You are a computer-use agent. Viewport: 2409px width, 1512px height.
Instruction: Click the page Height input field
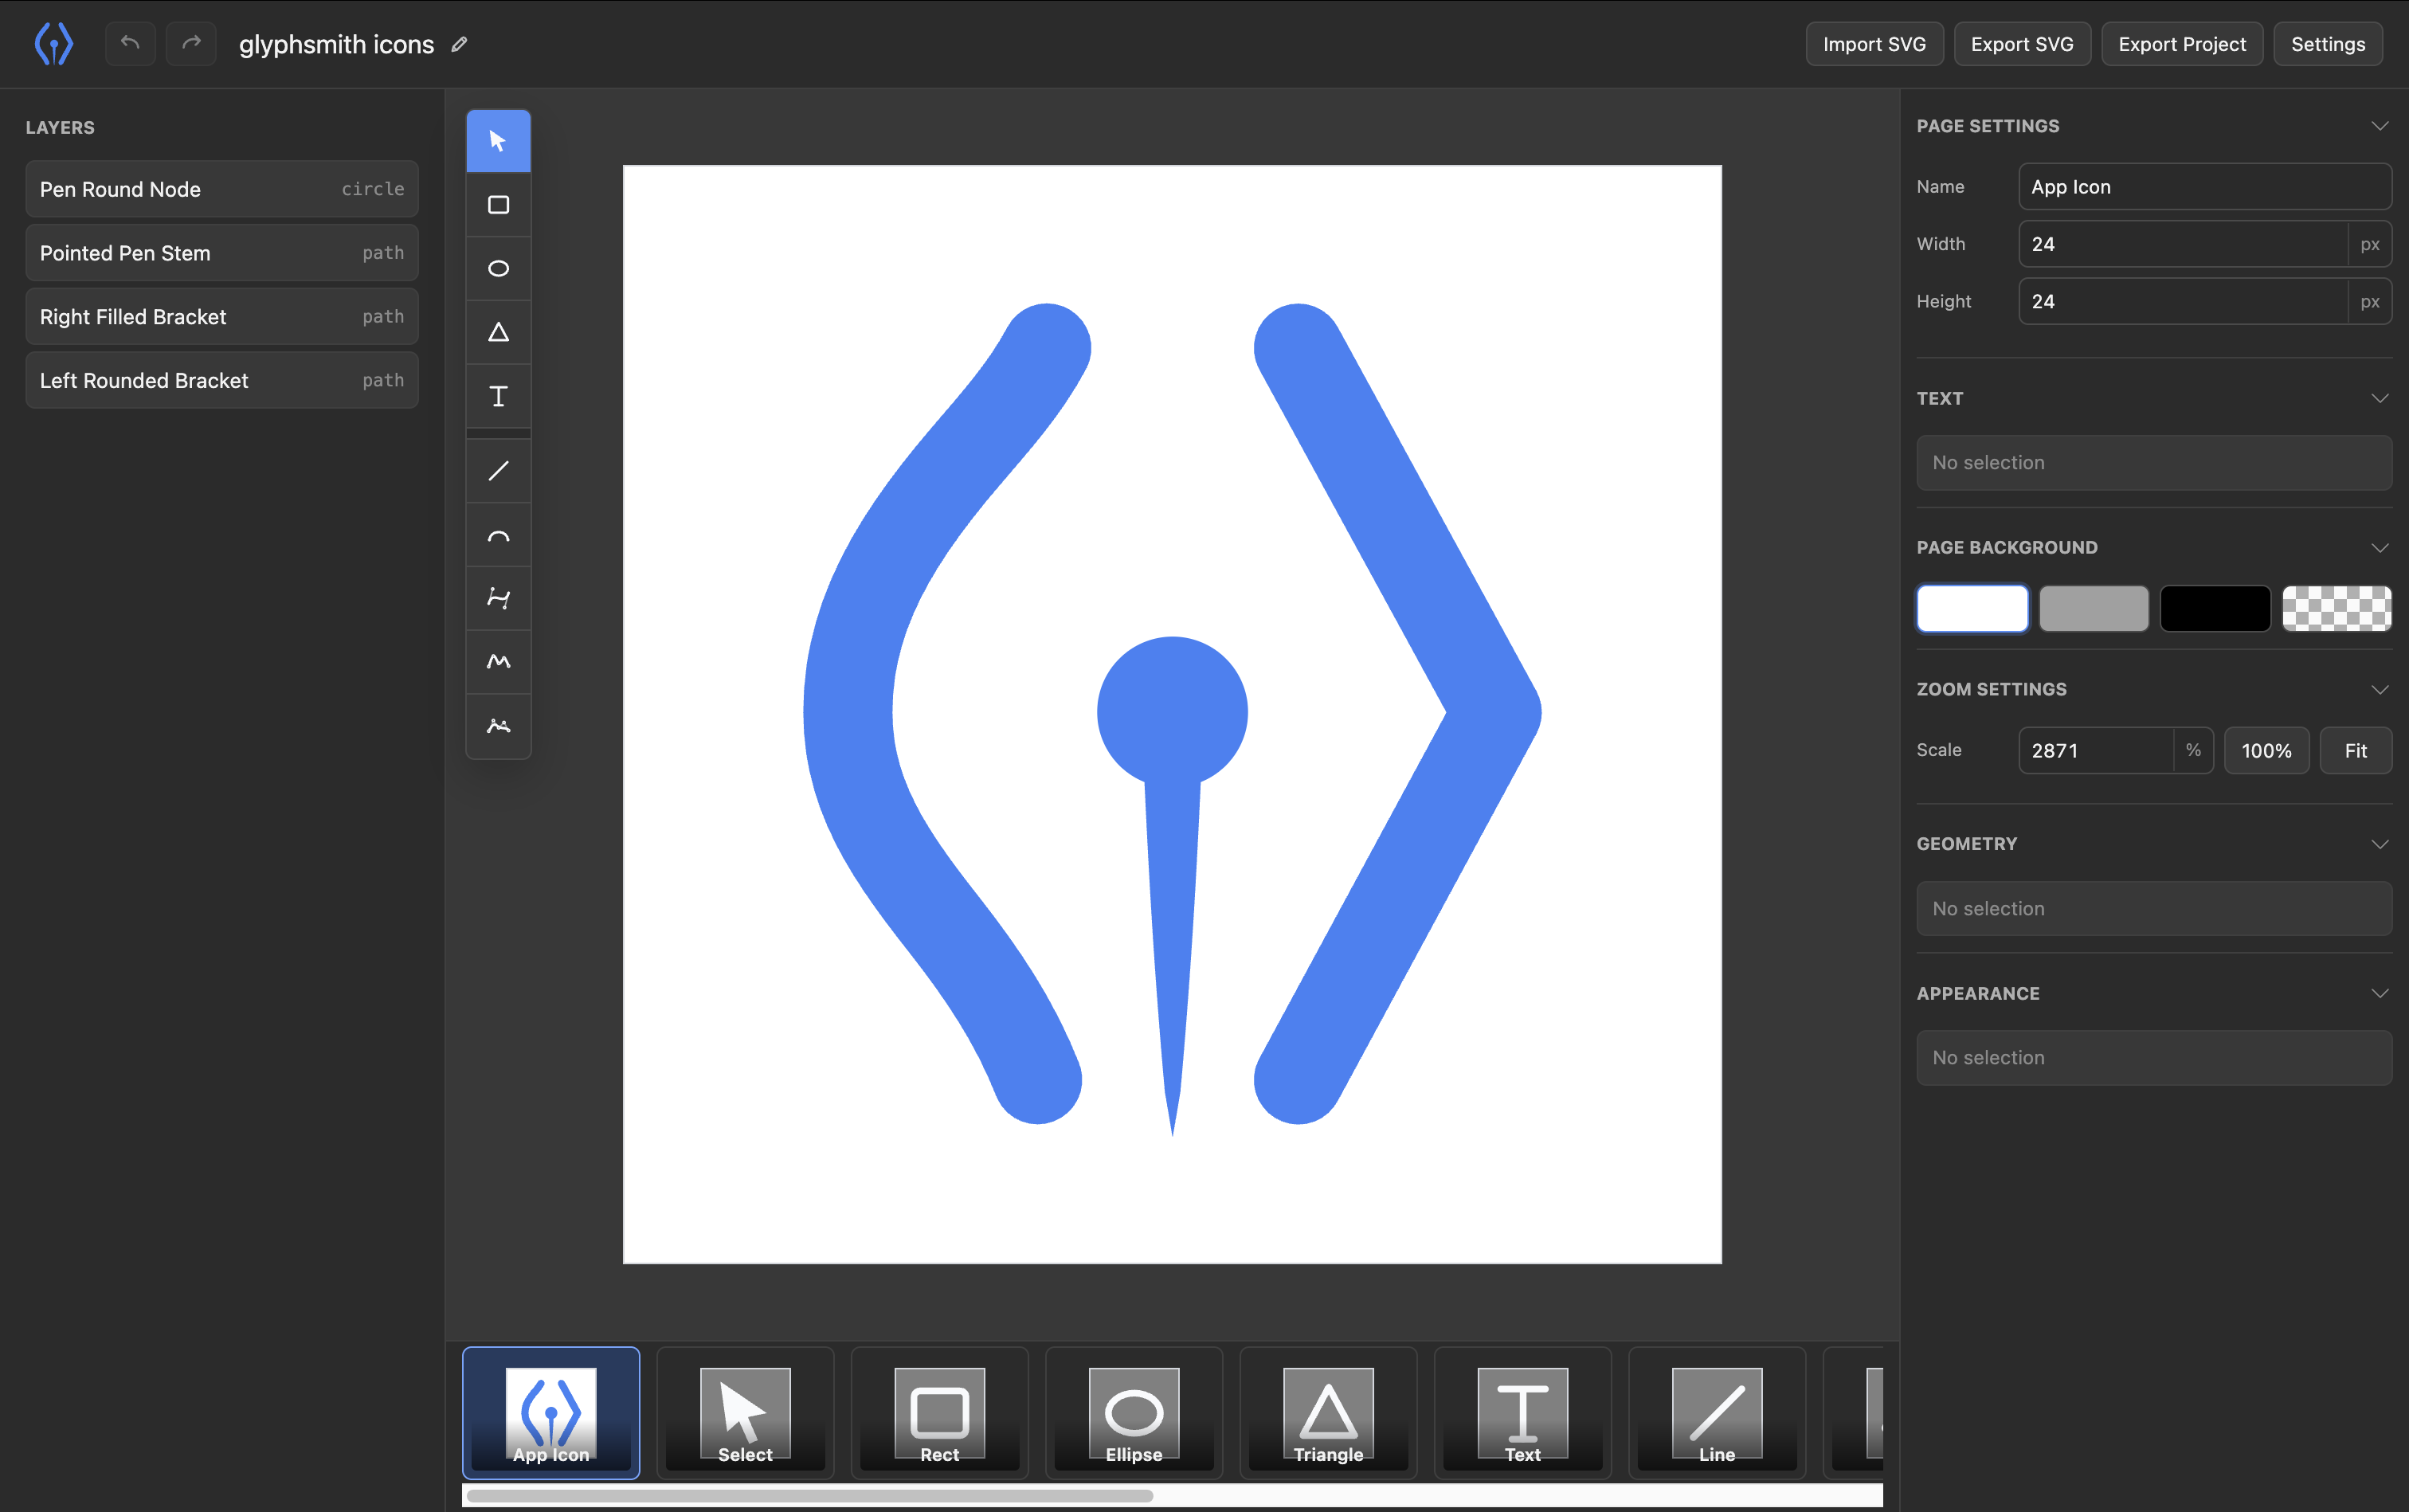pos(2183,301)
